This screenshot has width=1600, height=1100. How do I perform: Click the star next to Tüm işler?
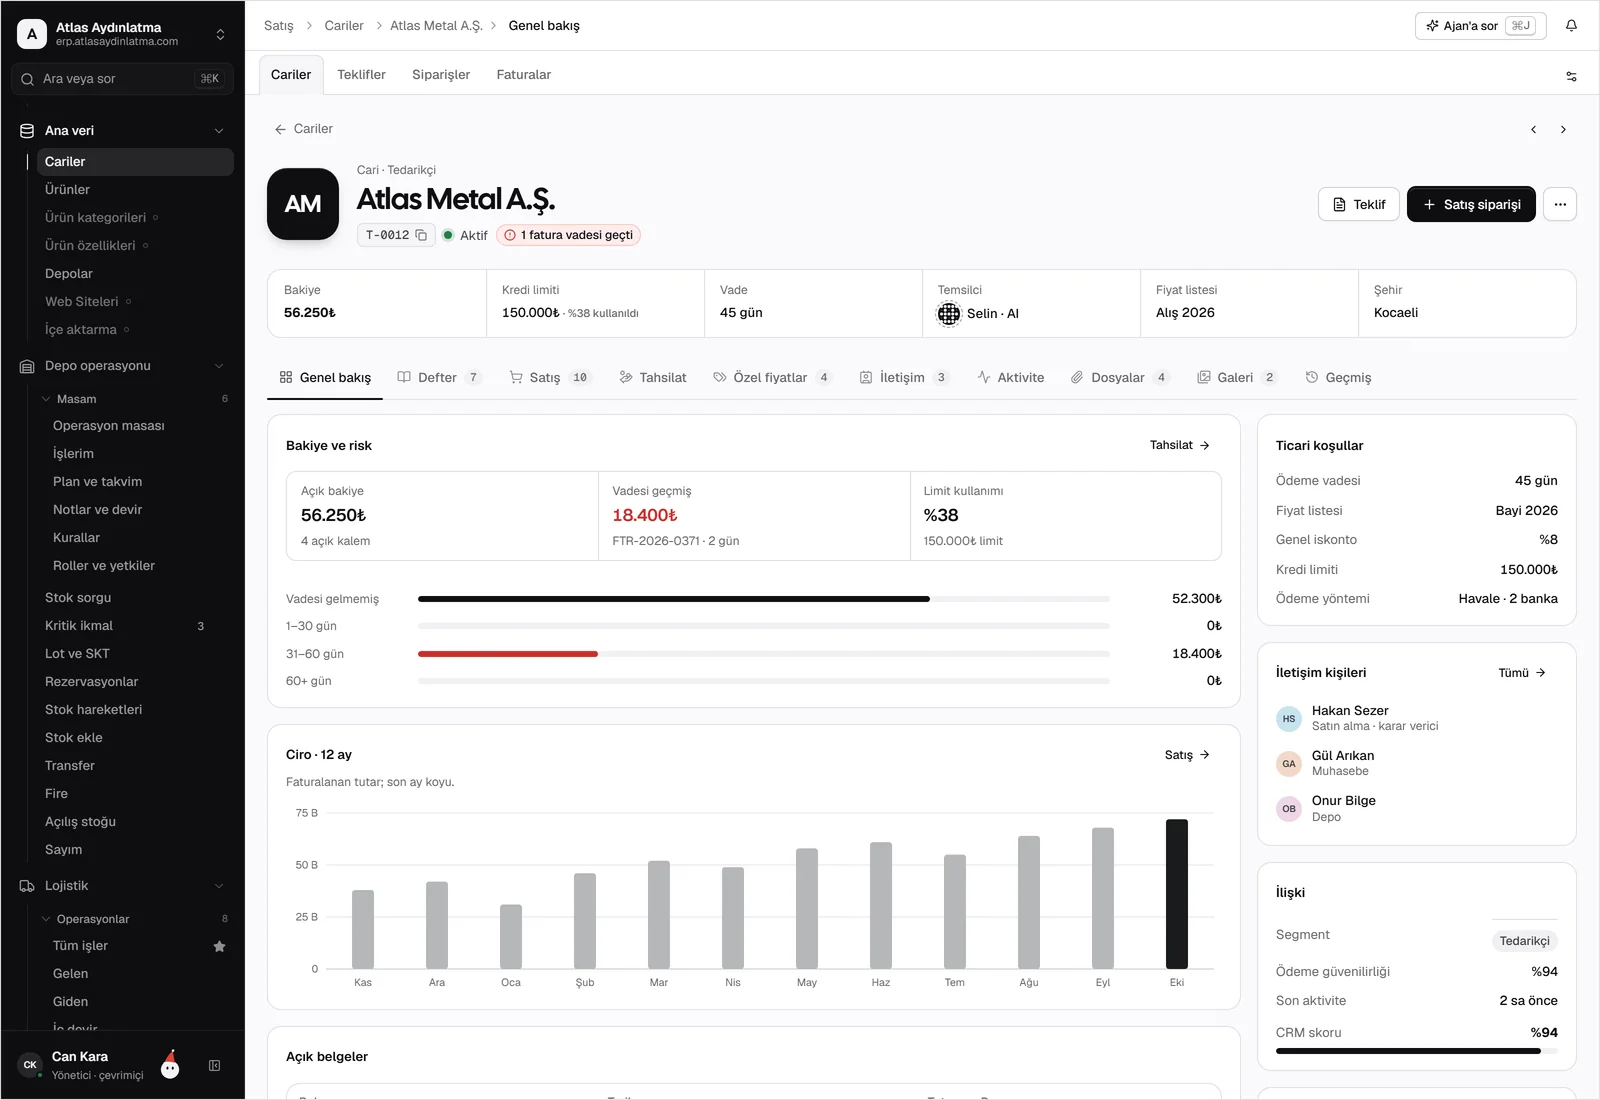(219, 946)
